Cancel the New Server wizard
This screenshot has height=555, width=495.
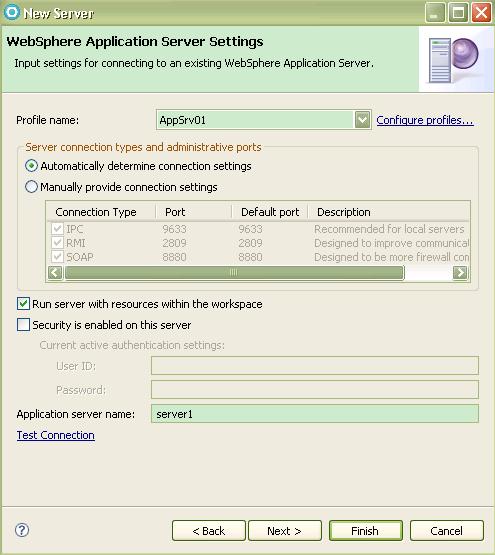point(446,531)
